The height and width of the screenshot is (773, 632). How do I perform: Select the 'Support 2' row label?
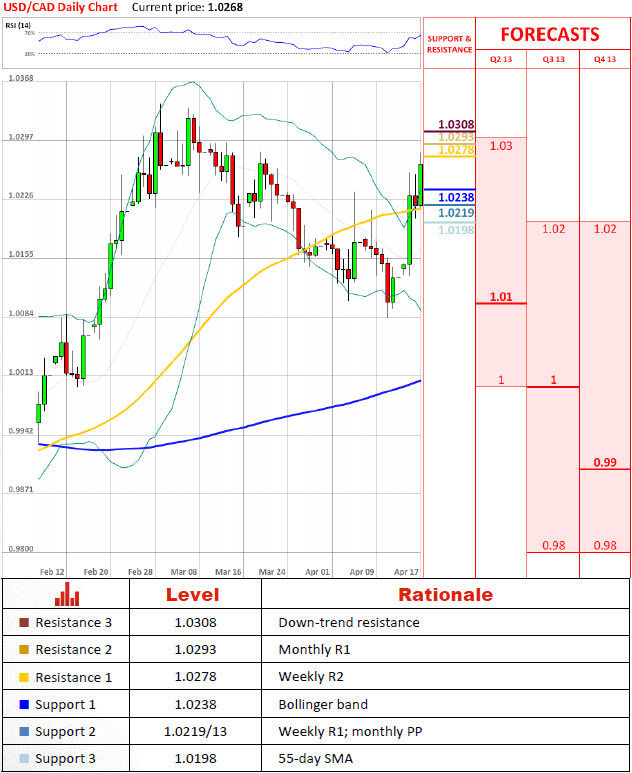coord(65,732)
